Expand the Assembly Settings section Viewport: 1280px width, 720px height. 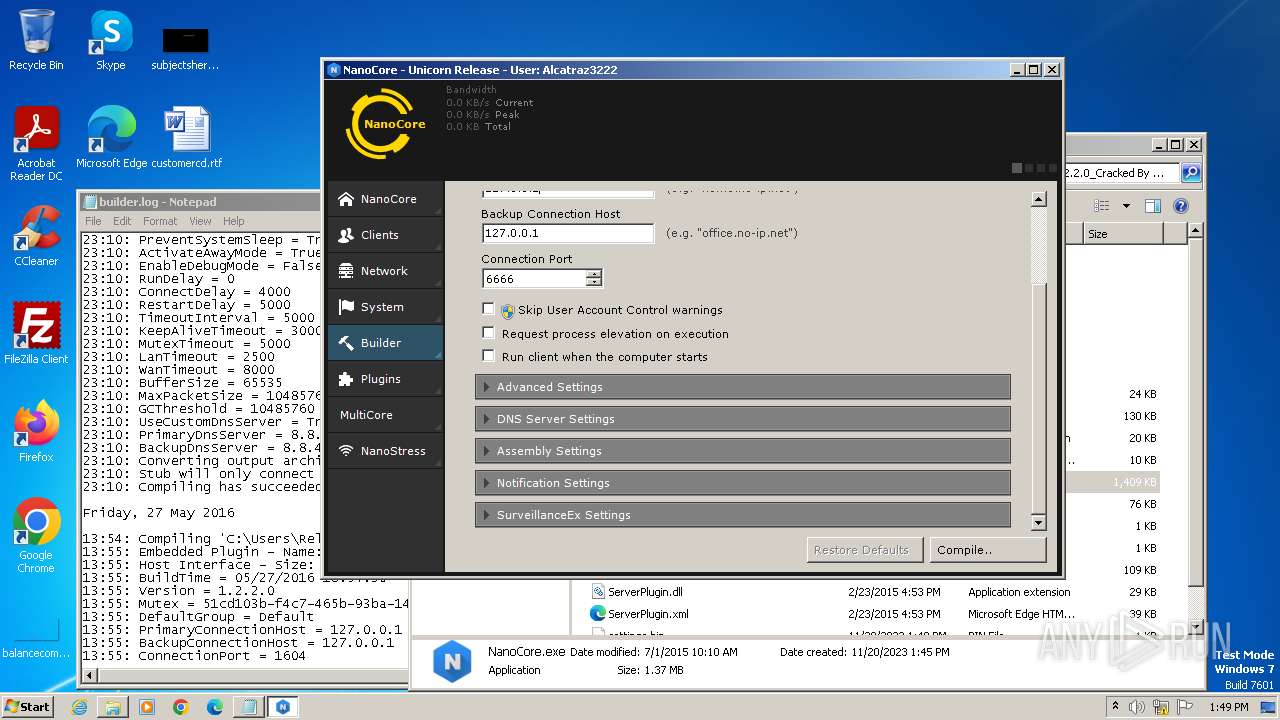(743, 451)
